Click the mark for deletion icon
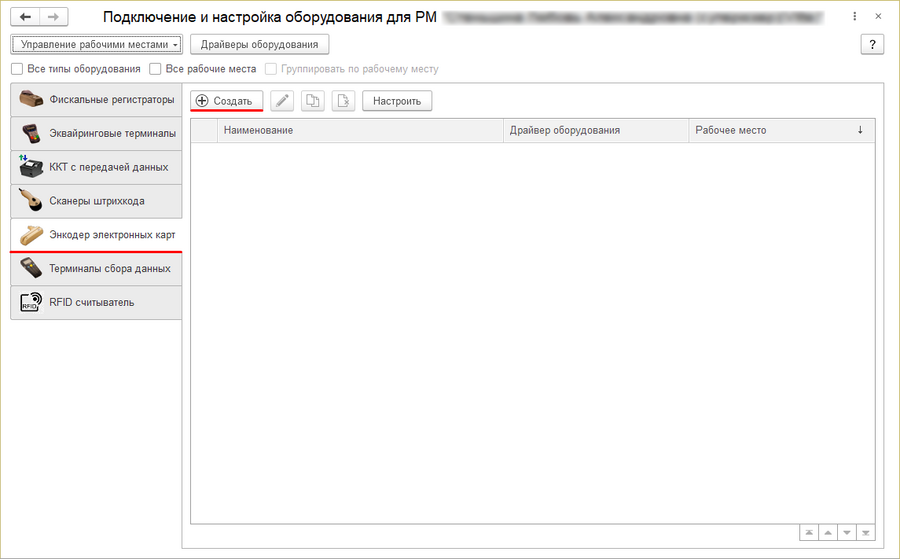The height and width of the screenshot is (559, 900). tap(343, 101)
